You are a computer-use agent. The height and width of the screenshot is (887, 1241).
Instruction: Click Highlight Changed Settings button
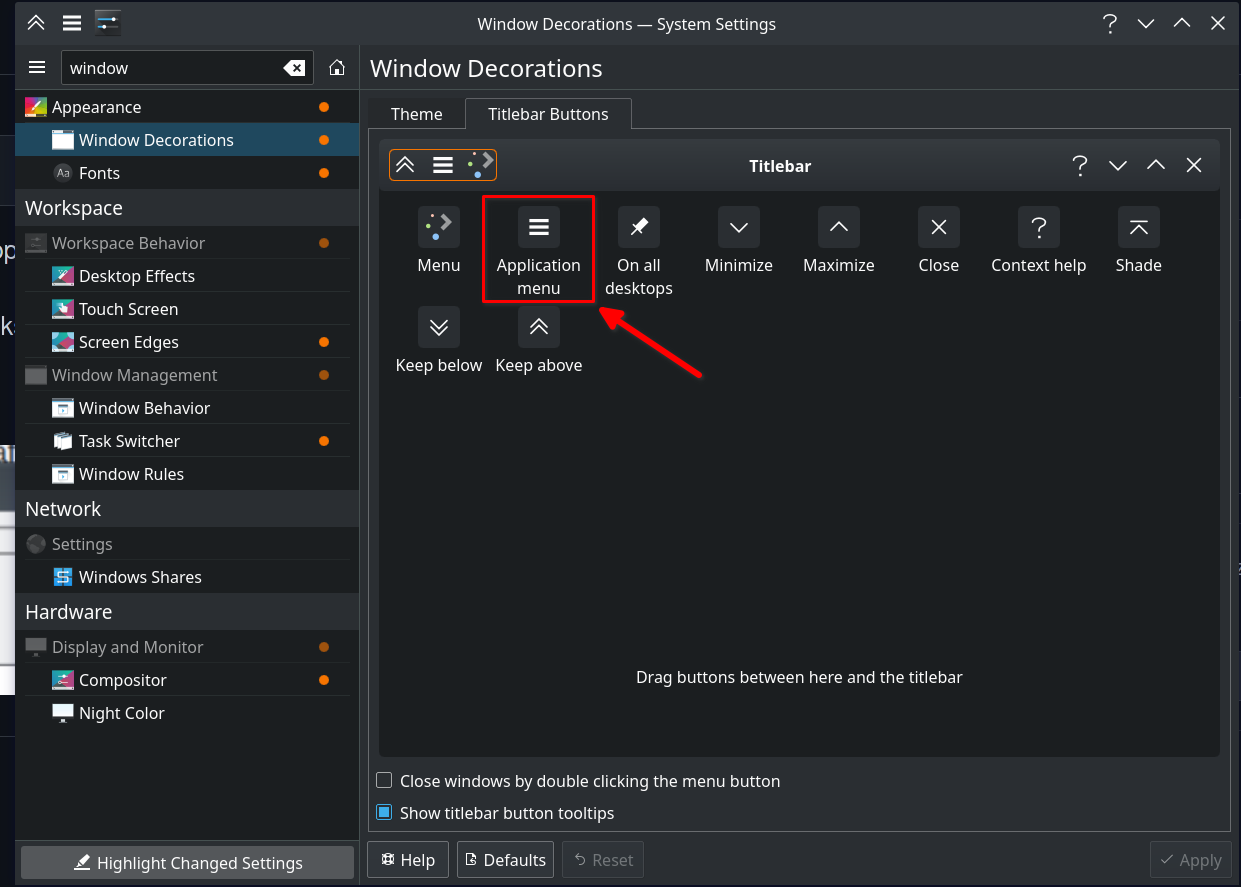click(187, 863)
